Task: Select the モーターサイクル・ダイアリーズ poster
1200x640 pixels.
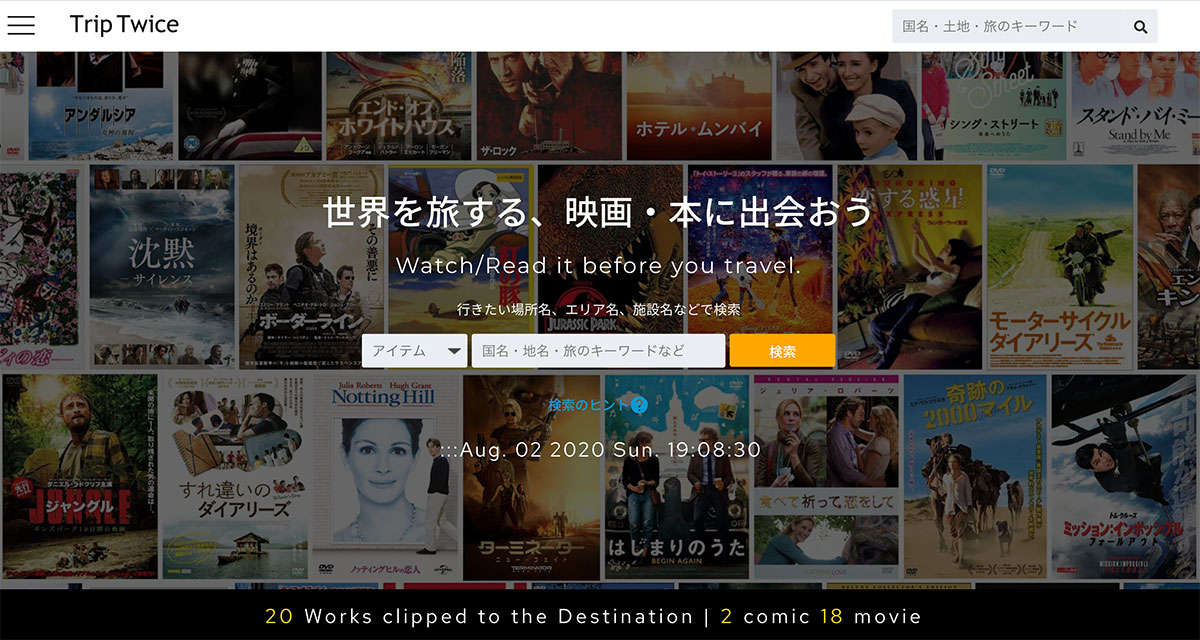Action: tap(1059, 267)
